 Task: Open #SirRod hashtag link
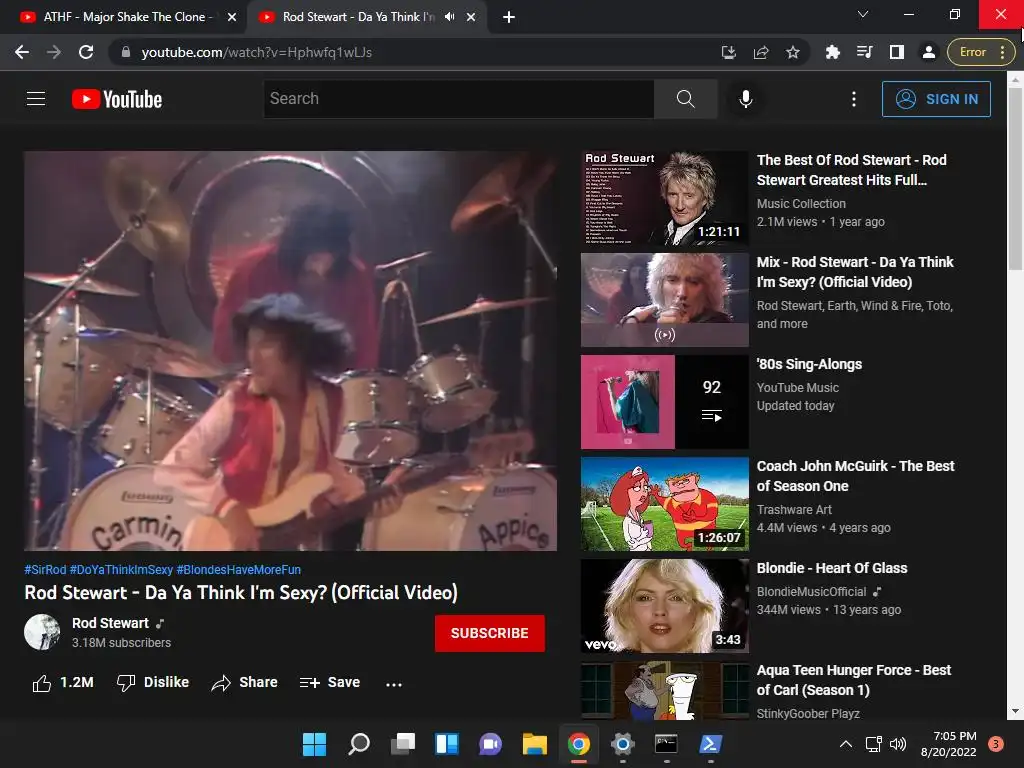[x=45, y=569]
